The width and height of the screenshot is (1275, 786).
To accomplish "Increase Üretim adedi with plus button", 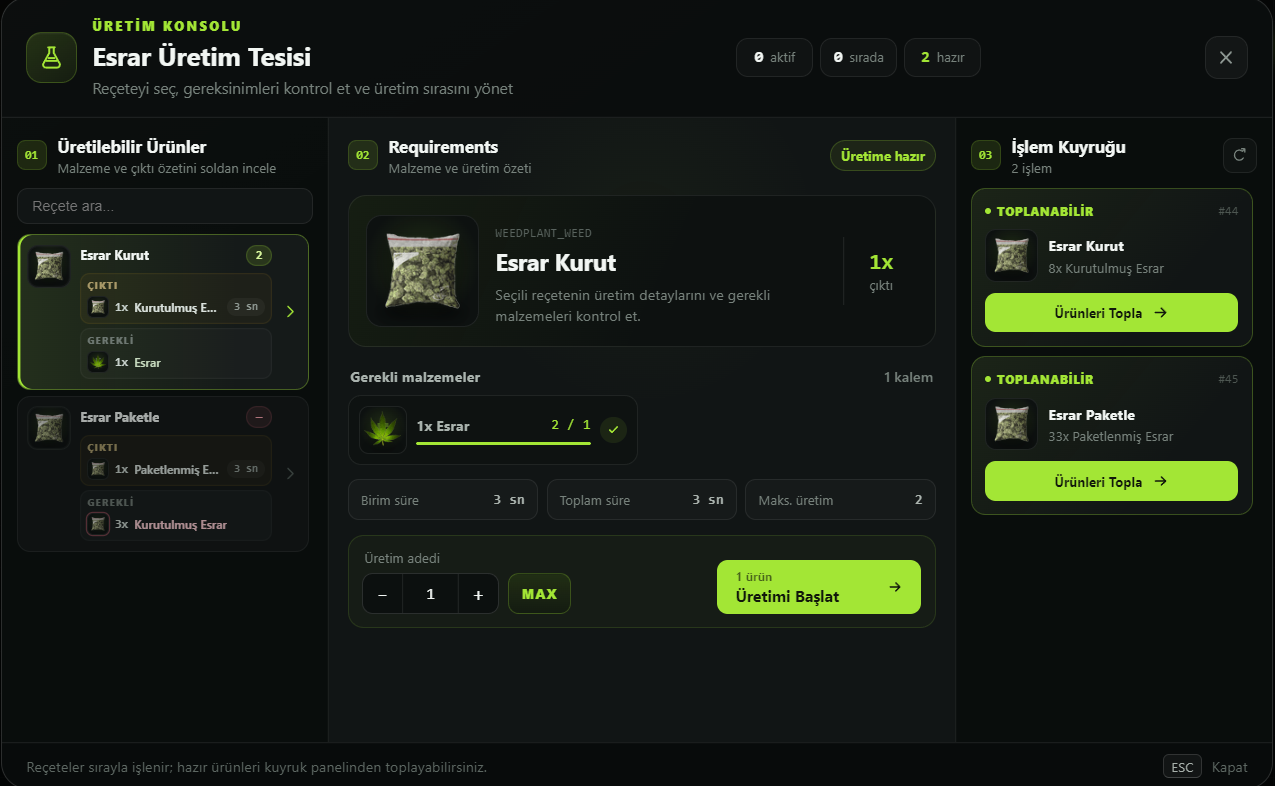I will 478,594.
